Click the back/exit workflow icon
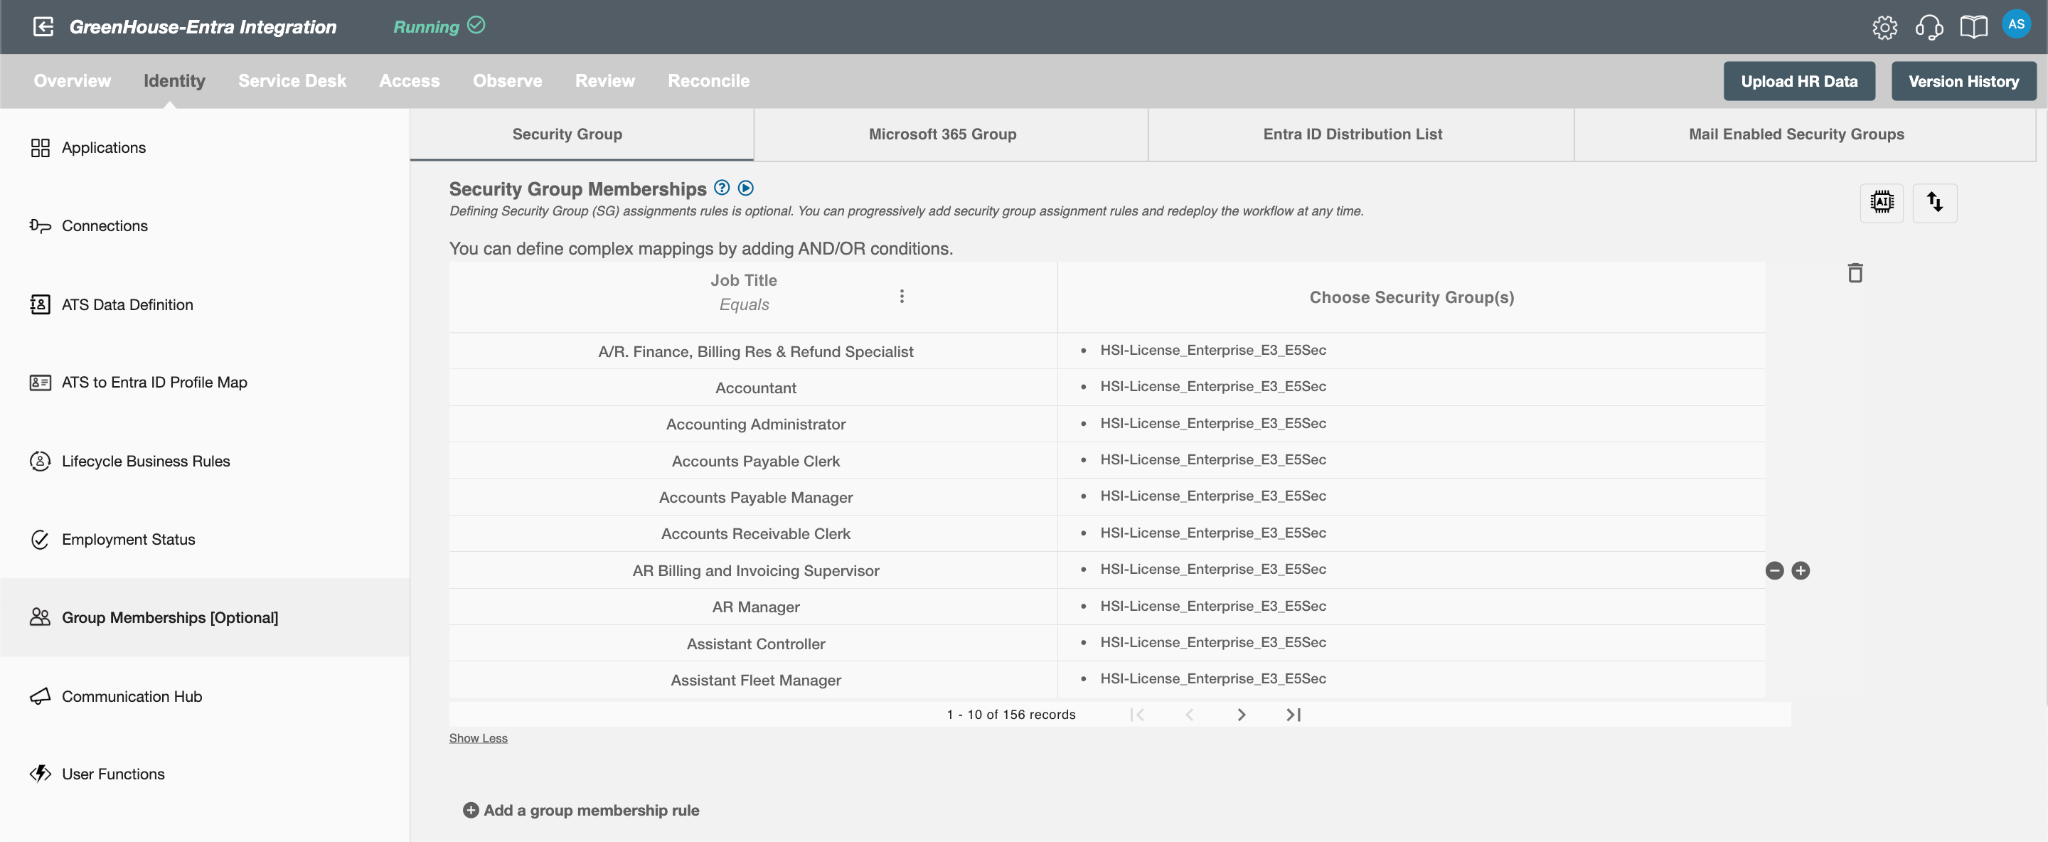 43,27
